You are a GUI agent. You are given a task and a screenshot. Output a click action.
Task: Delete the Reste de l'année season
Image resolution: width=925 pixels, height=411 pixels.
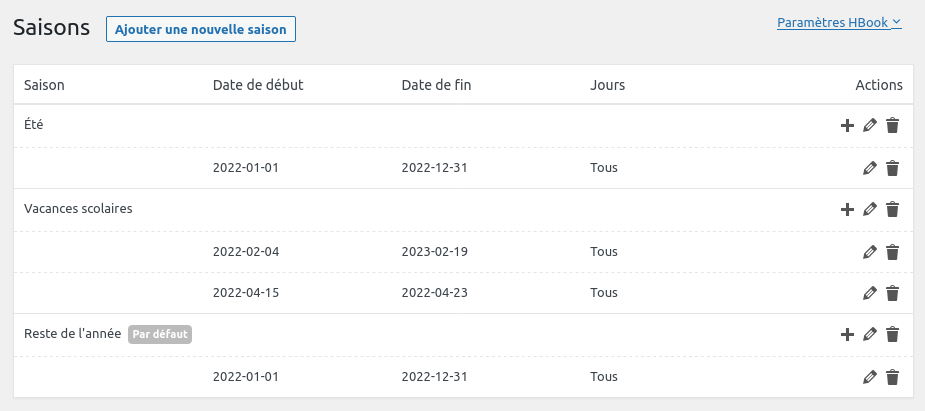point(893,334)
